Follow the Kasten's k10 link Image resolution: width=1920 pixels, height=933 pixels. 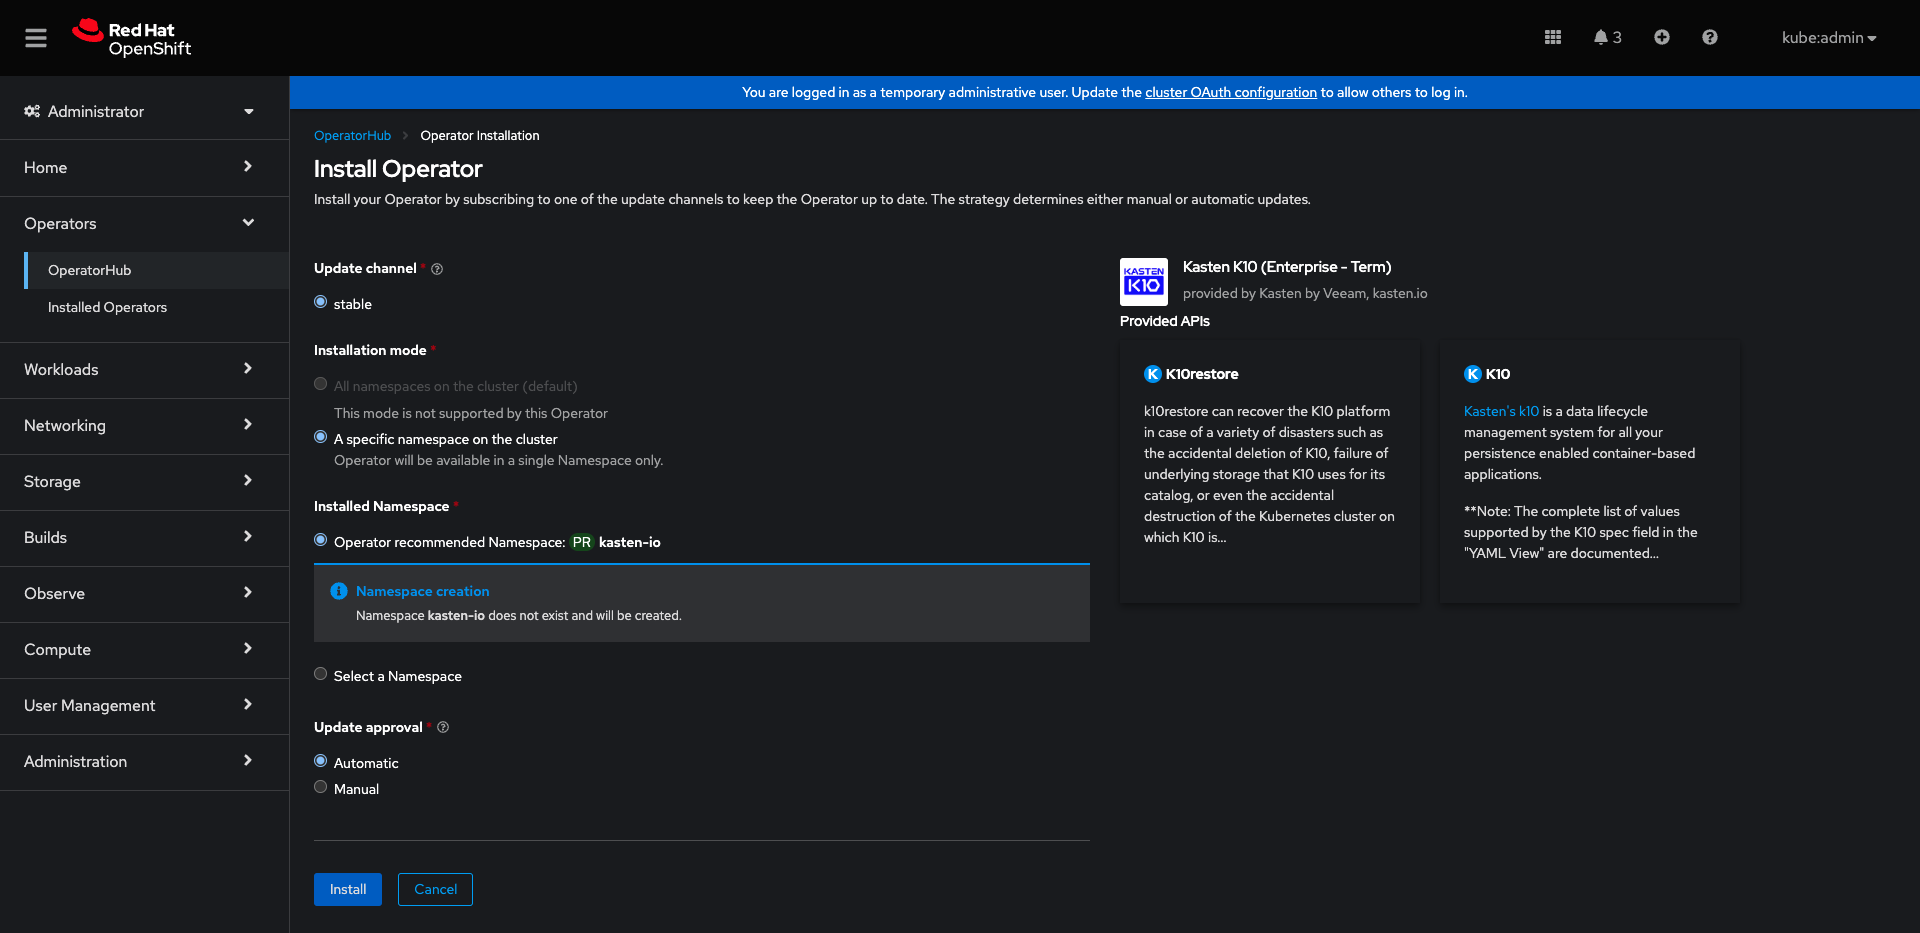1501,411
